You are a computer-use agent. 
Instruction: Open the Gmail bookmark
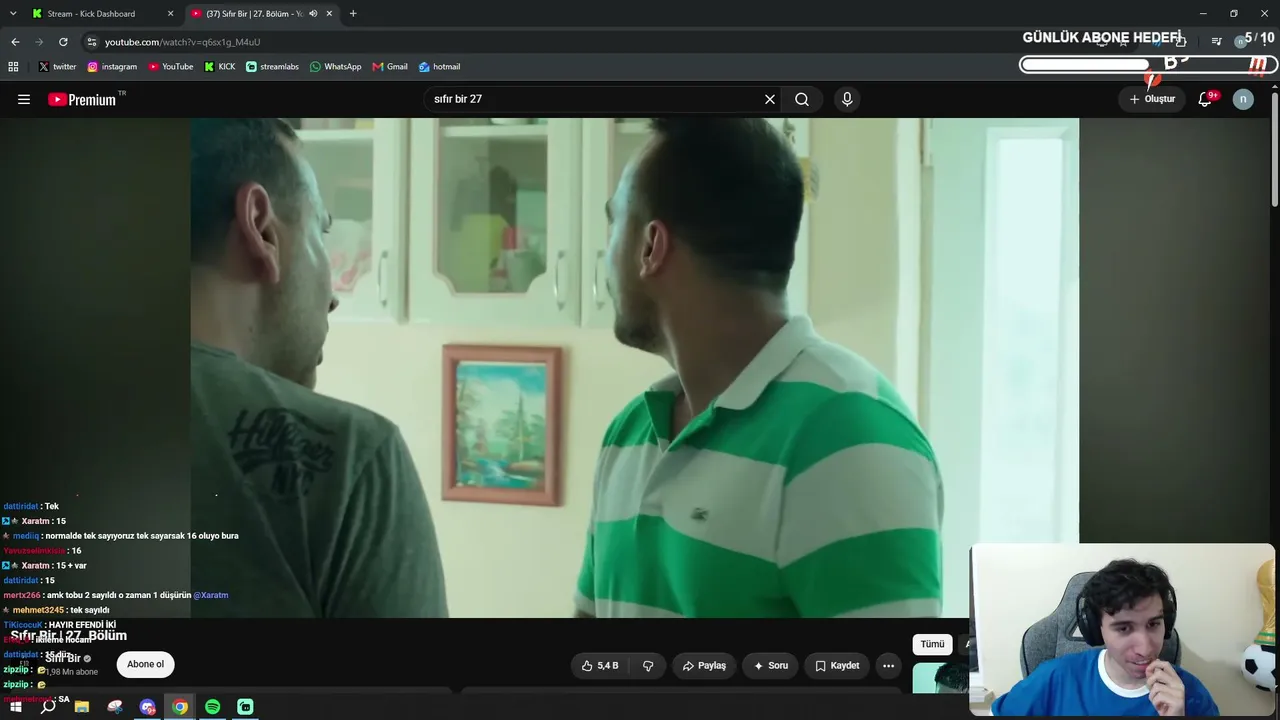[390, 67]
